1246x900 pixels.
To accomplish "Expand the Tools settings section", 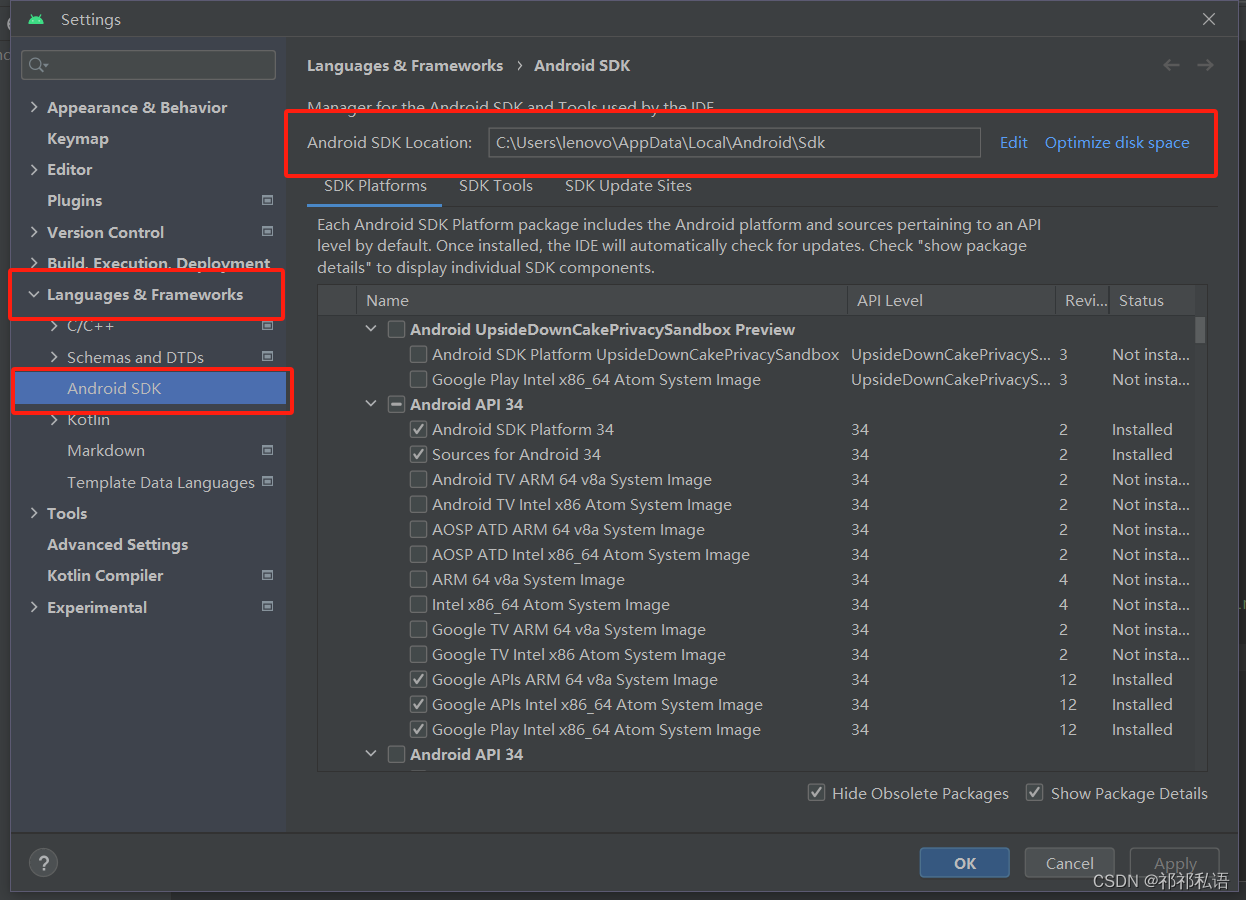I will click(35, 513).
